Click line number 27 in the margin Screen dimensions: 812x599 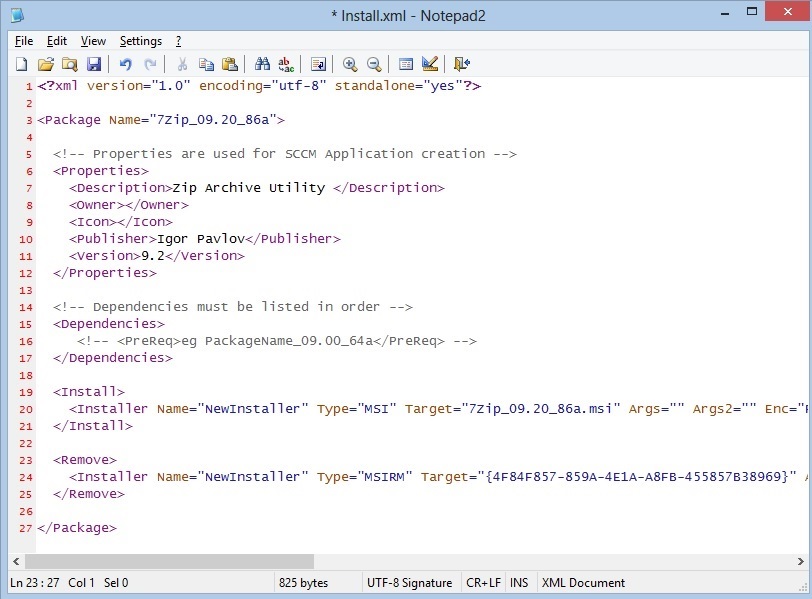pos(25,529)
